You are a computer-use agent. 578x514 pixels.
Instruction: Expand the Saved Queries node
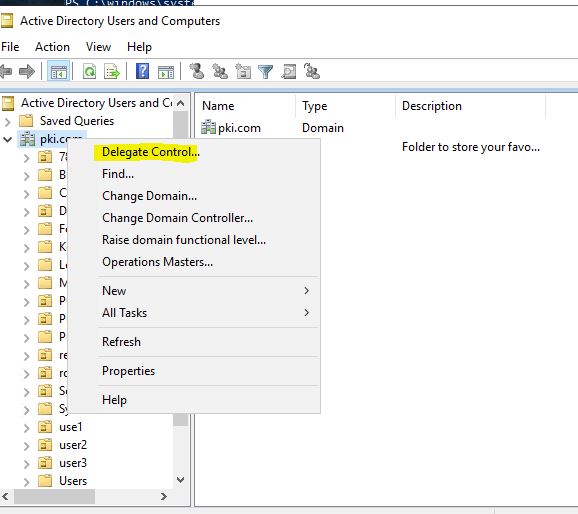click(x=8, y=121)
